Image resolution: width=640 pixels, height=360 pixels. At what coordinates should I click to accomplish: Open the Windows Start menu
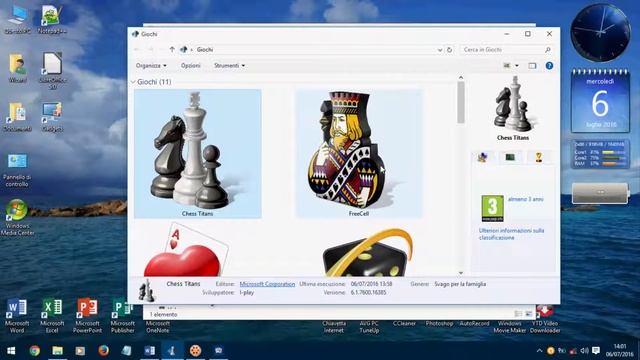click(11, 351)
